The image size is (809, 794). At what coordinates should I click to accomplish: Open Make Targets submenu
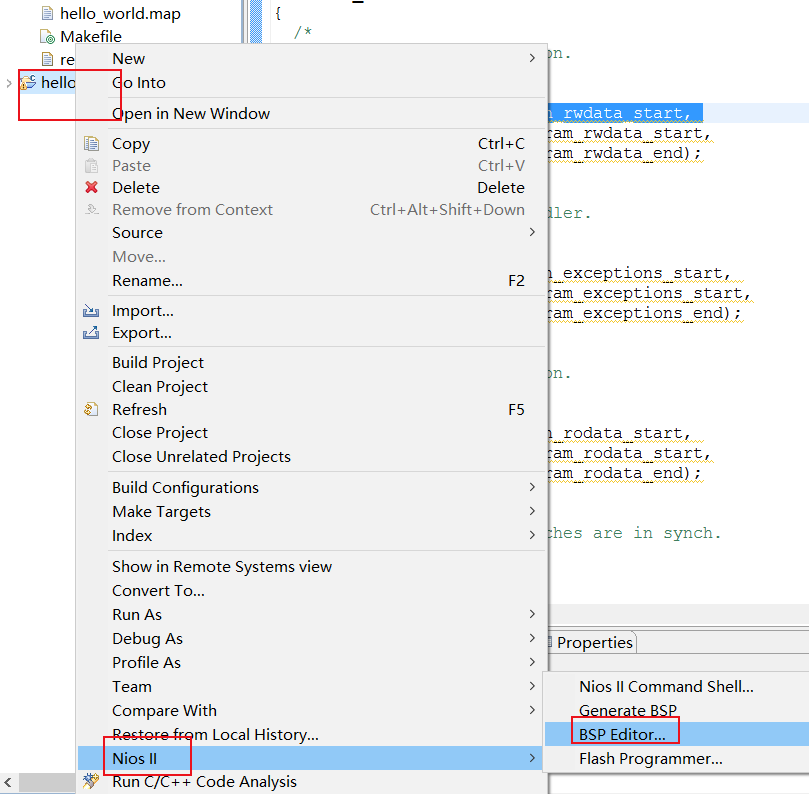coord(312,512)
